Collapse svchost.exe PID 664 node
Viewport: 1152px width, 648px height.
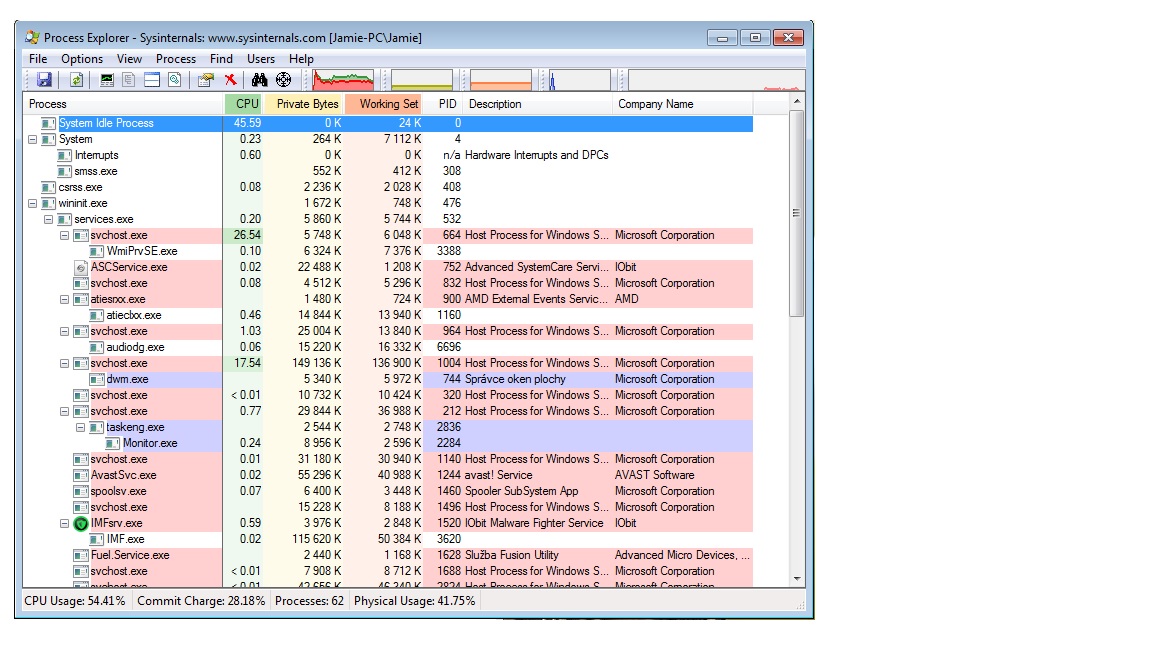pos(65,236)
